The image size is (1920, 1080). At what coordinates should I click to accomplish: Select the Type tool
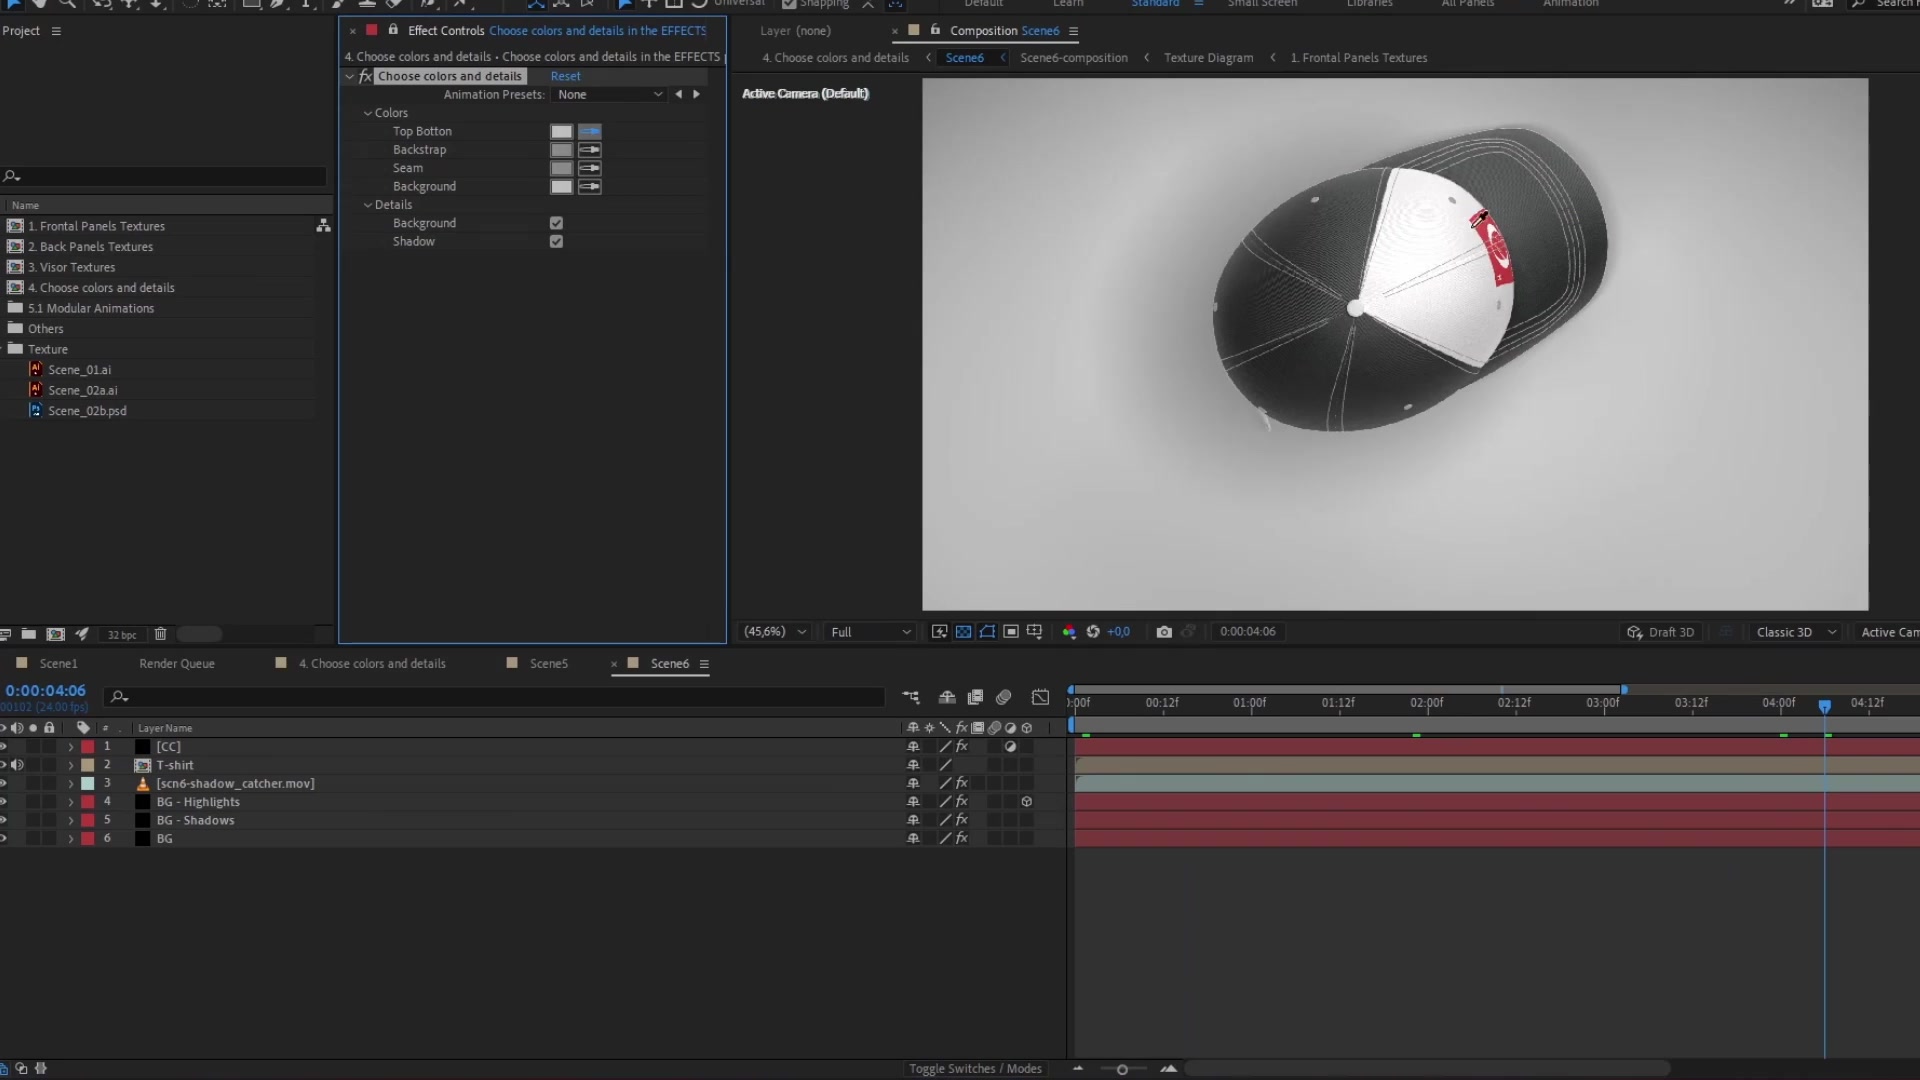[307, 4]
